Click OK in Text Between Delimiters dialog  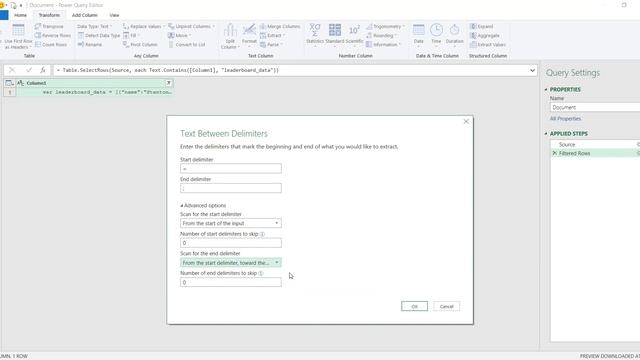pos(414,307)
